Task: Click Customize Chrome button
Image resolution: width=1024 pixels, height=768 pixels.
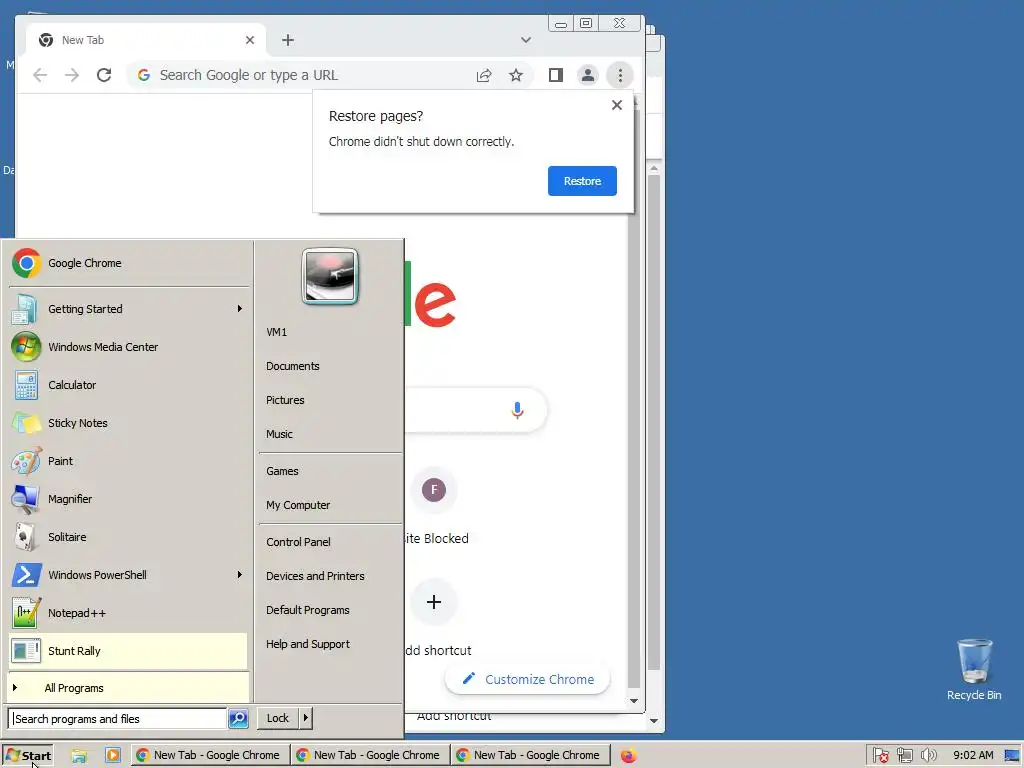Action: tap(528, 679)
